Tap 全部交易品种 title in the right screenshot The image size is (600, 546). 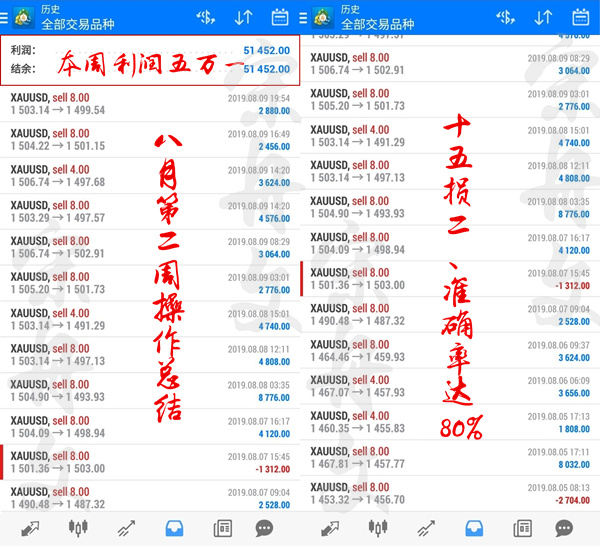tap(377, 24)
